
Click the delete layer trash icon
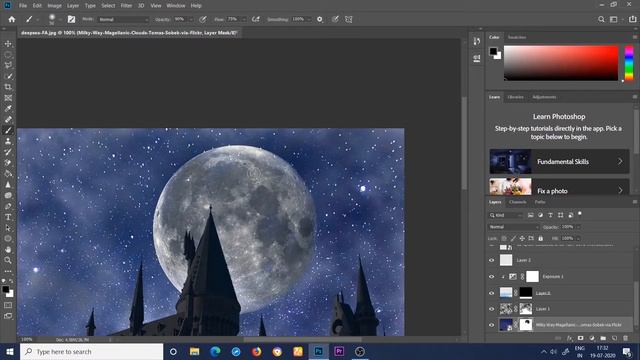coord(625,338)
